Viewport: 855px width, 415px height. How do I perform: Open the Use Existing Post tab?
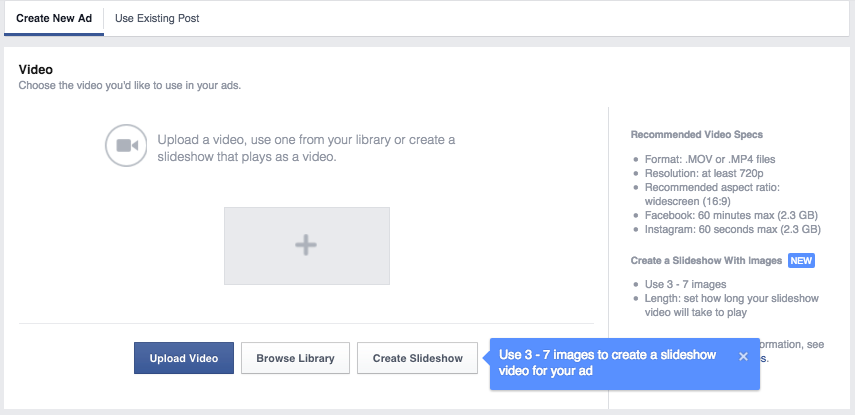pyautogui.click(x=157, y=18)
